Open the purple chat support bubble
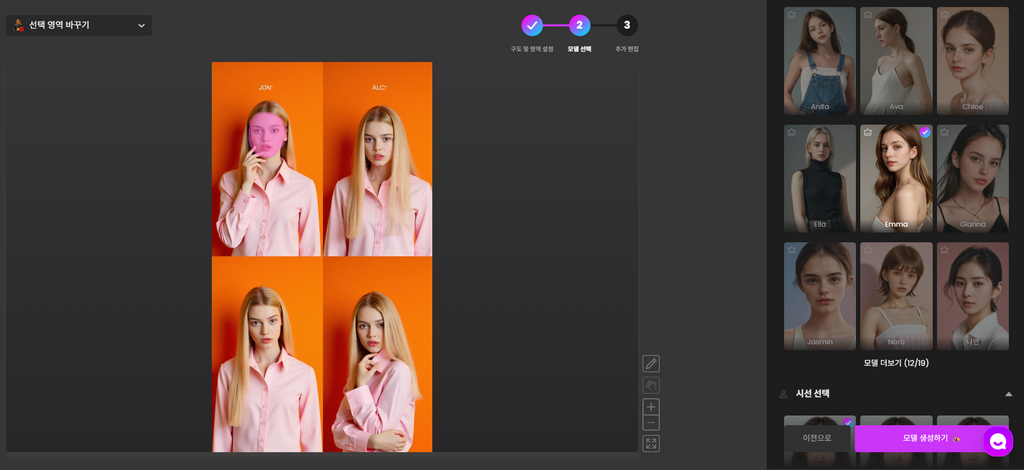 998,442
